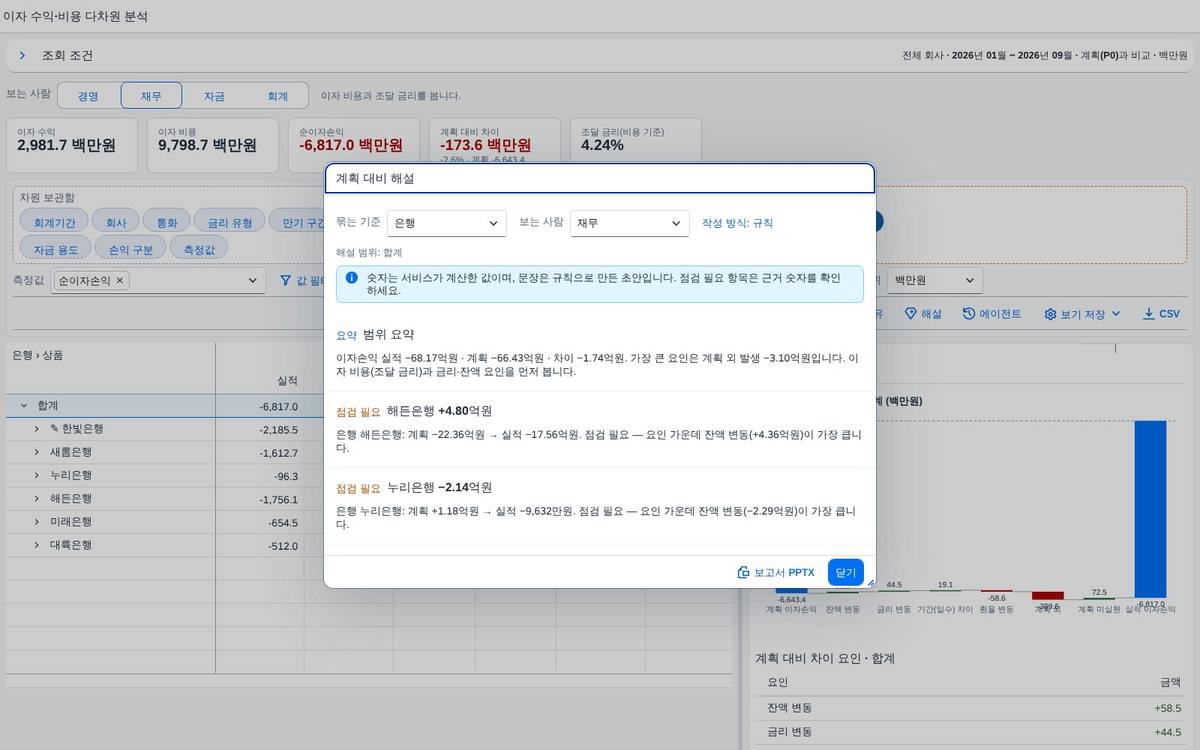1200x750 pixels.
Task: Click the 해든은행 +4.80억원 commentary heading
Action: point(439,411)
